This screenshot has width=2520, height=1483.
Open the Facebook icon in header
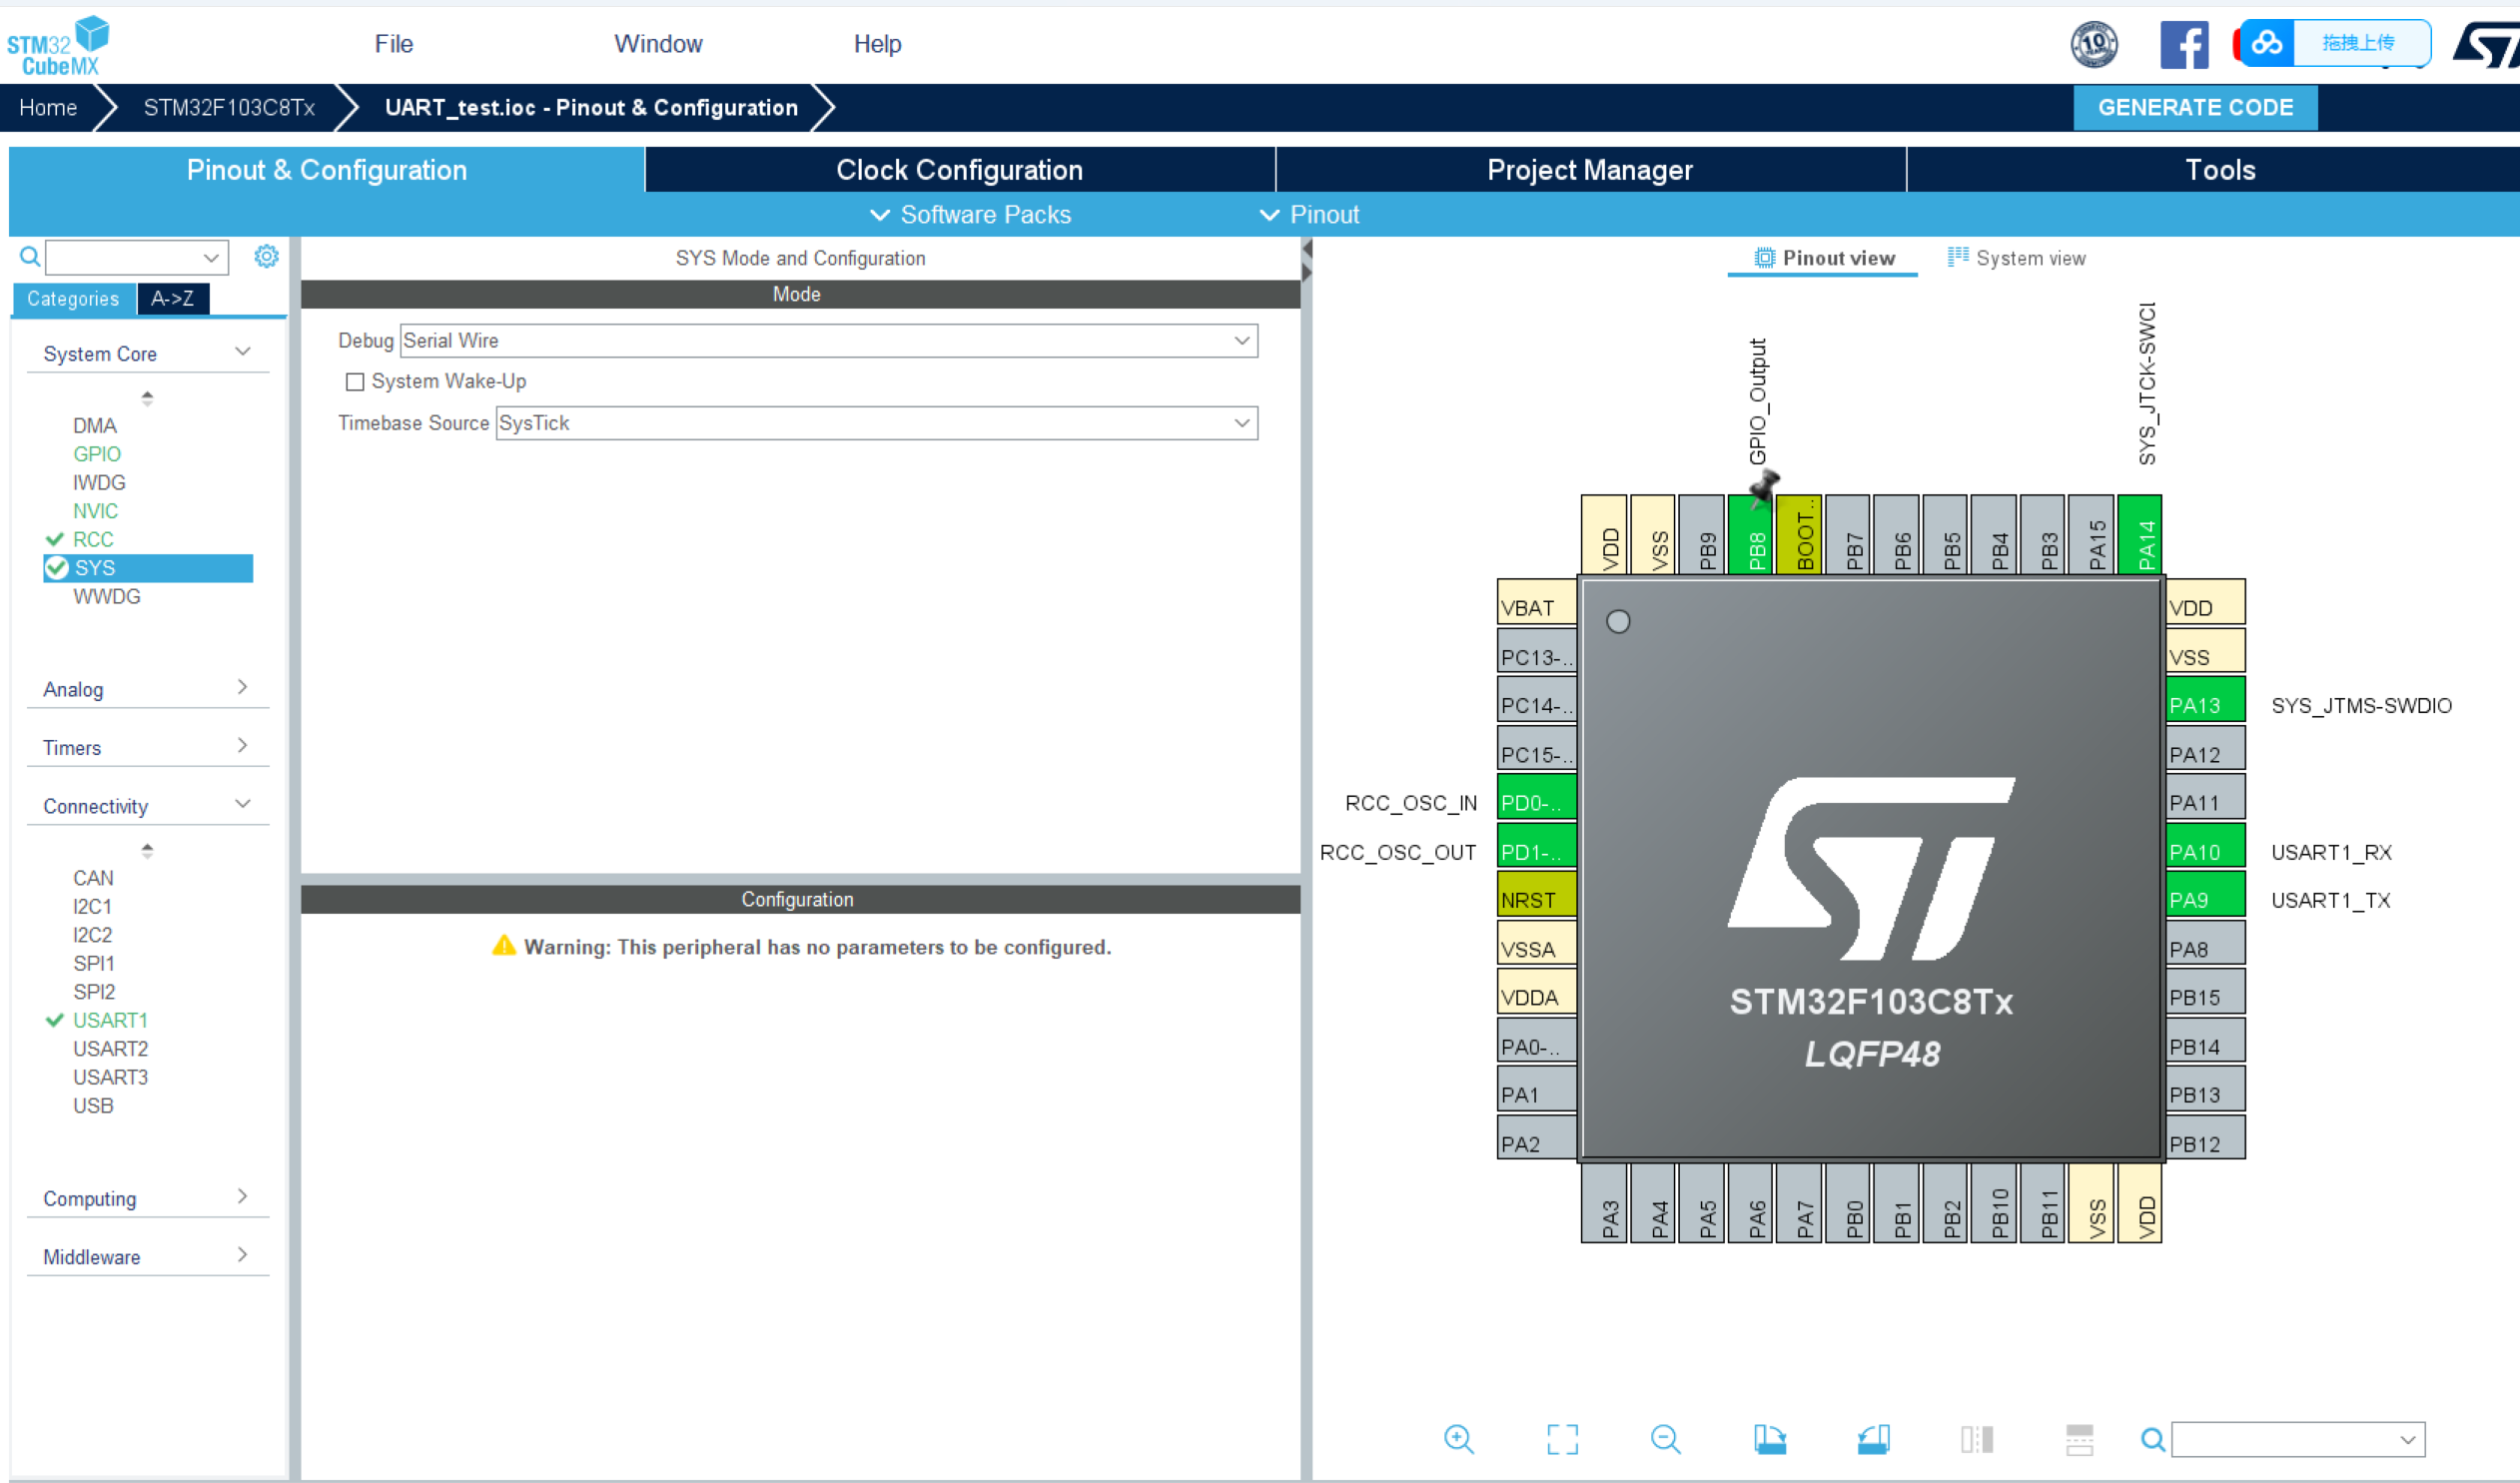(2184, 45)
